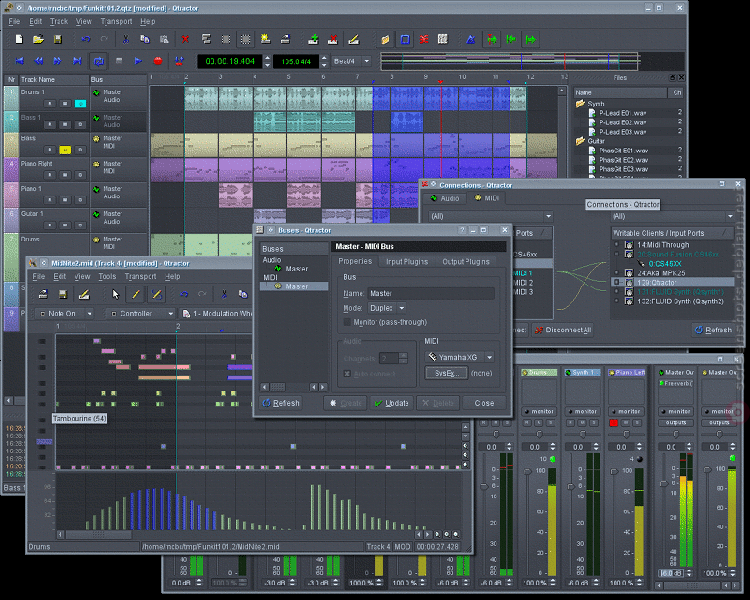Click the Refresh button in the Buses dialog

(281, 403)
